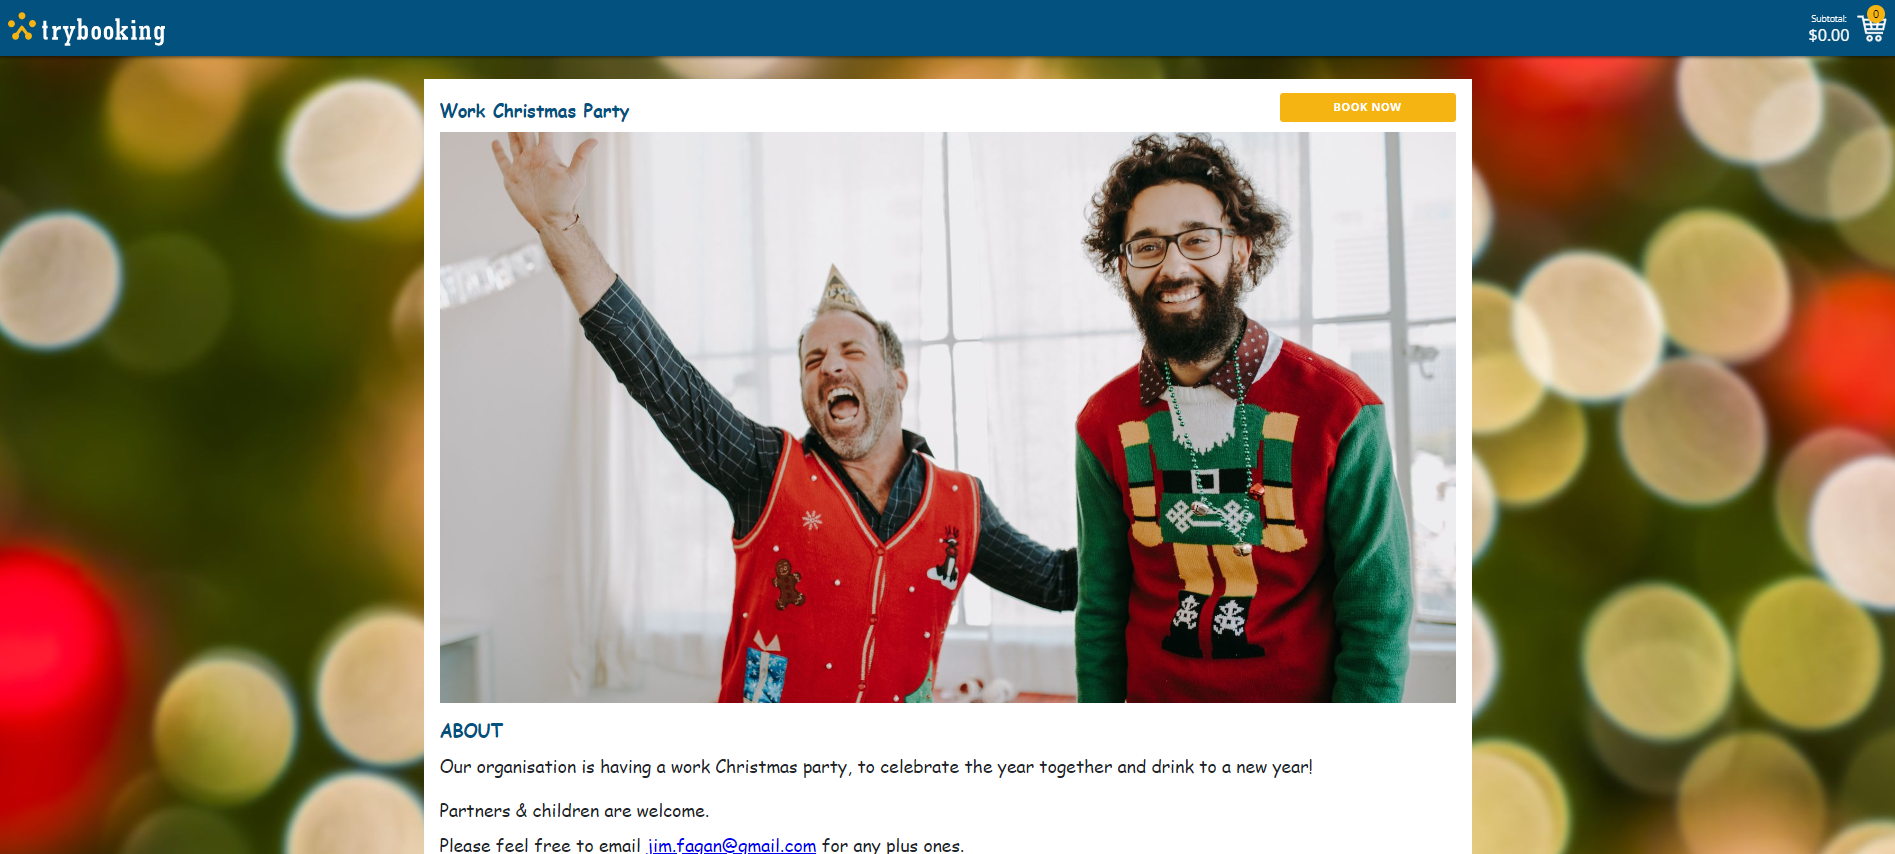Click the 'for any plus ones' text

[x=893, y=846]
